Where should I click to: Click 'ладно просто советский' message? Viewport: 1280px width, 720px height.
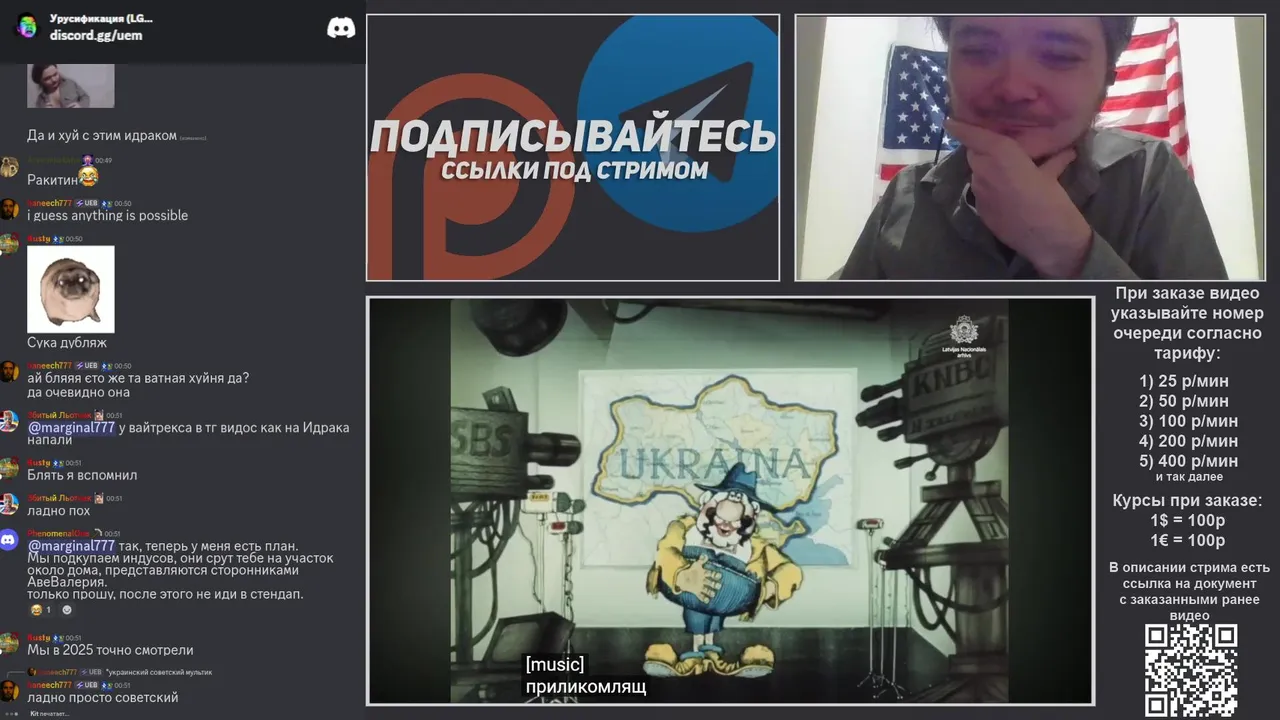(x=103, y=698)
